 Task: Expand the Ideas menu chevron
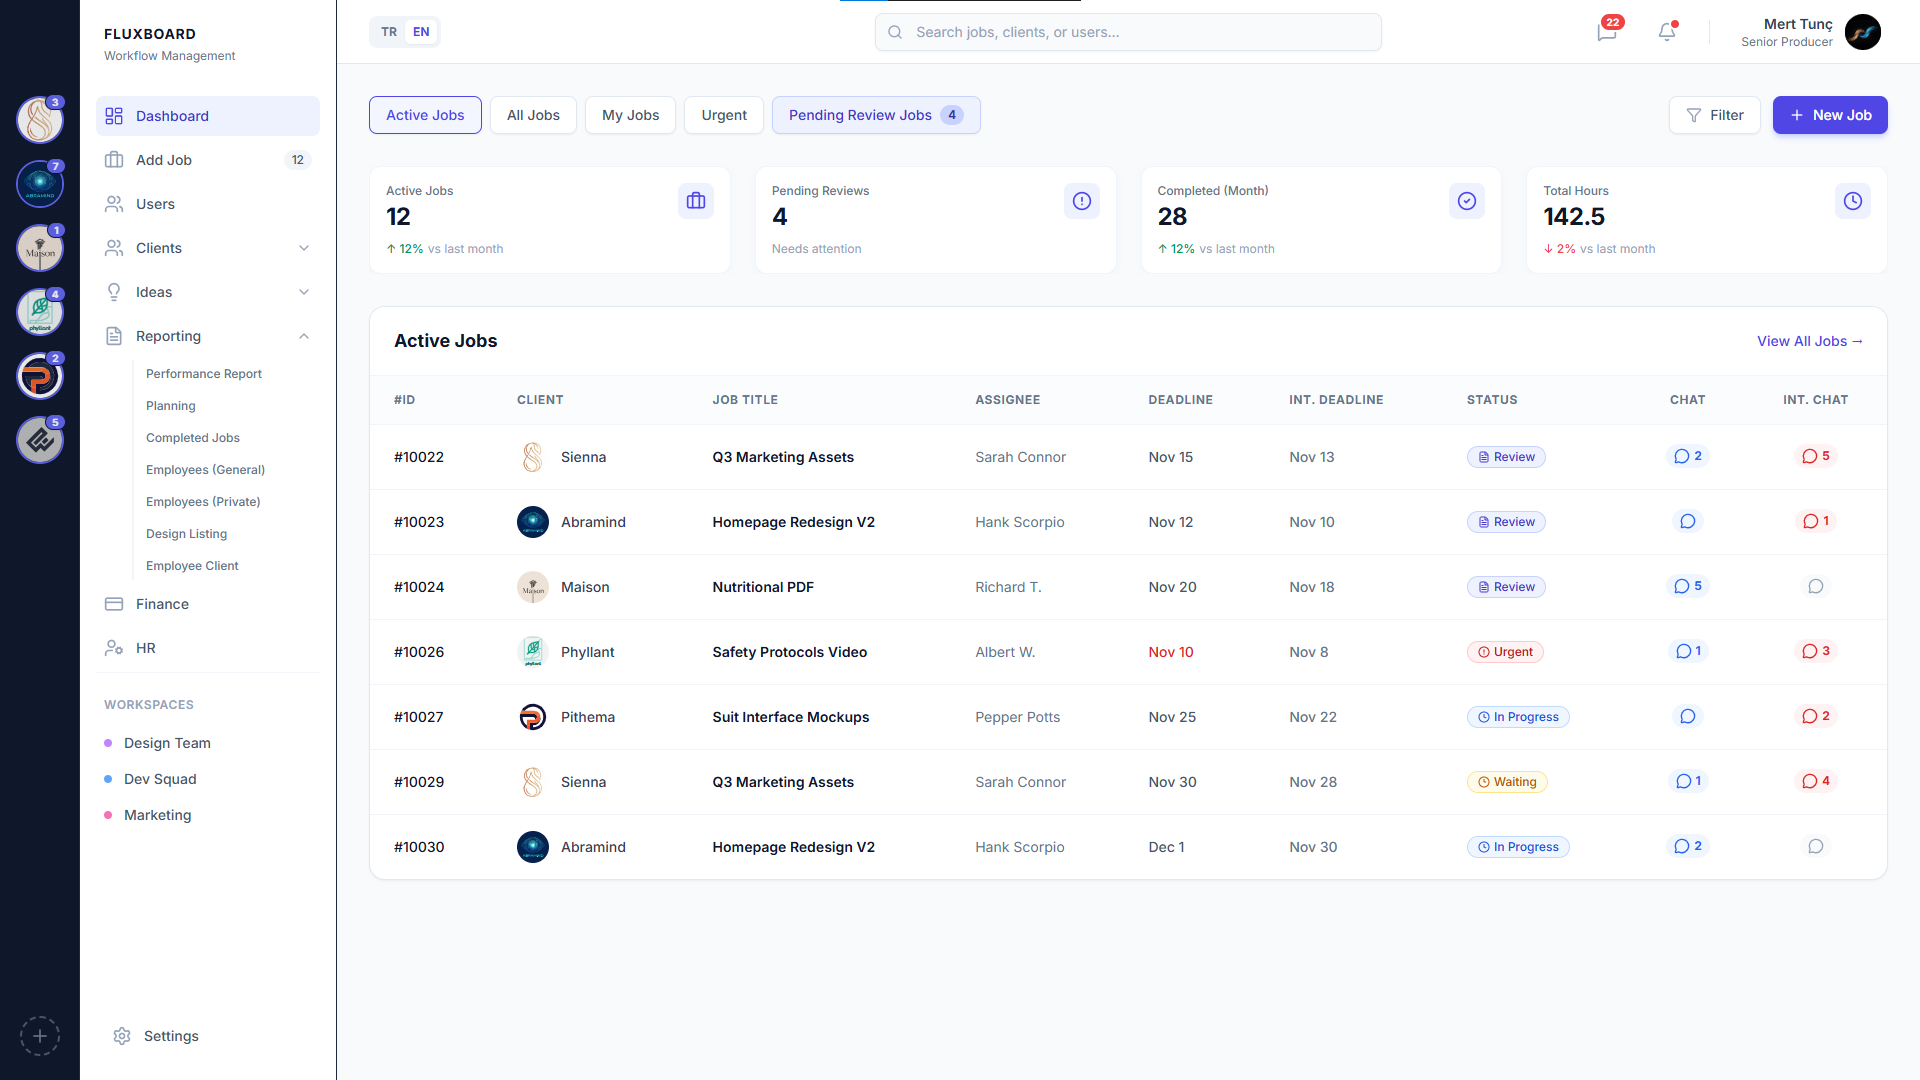point(304,292)
